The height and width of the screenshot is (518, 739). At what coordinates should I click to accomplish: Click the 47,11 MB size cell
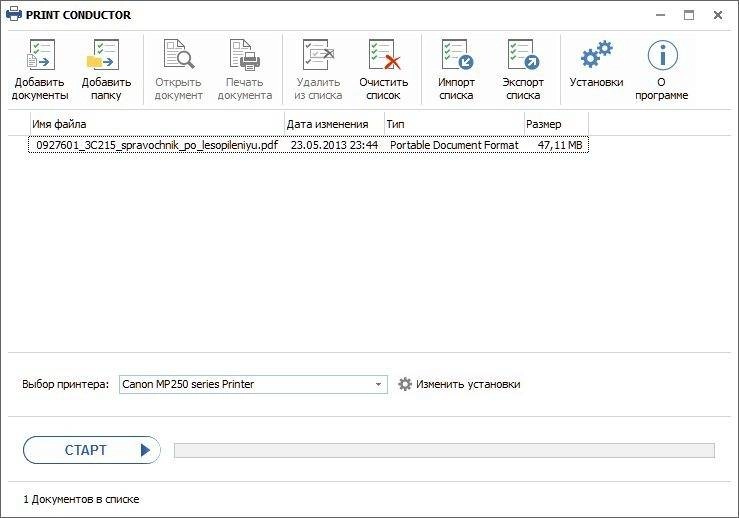pos(560,145)
